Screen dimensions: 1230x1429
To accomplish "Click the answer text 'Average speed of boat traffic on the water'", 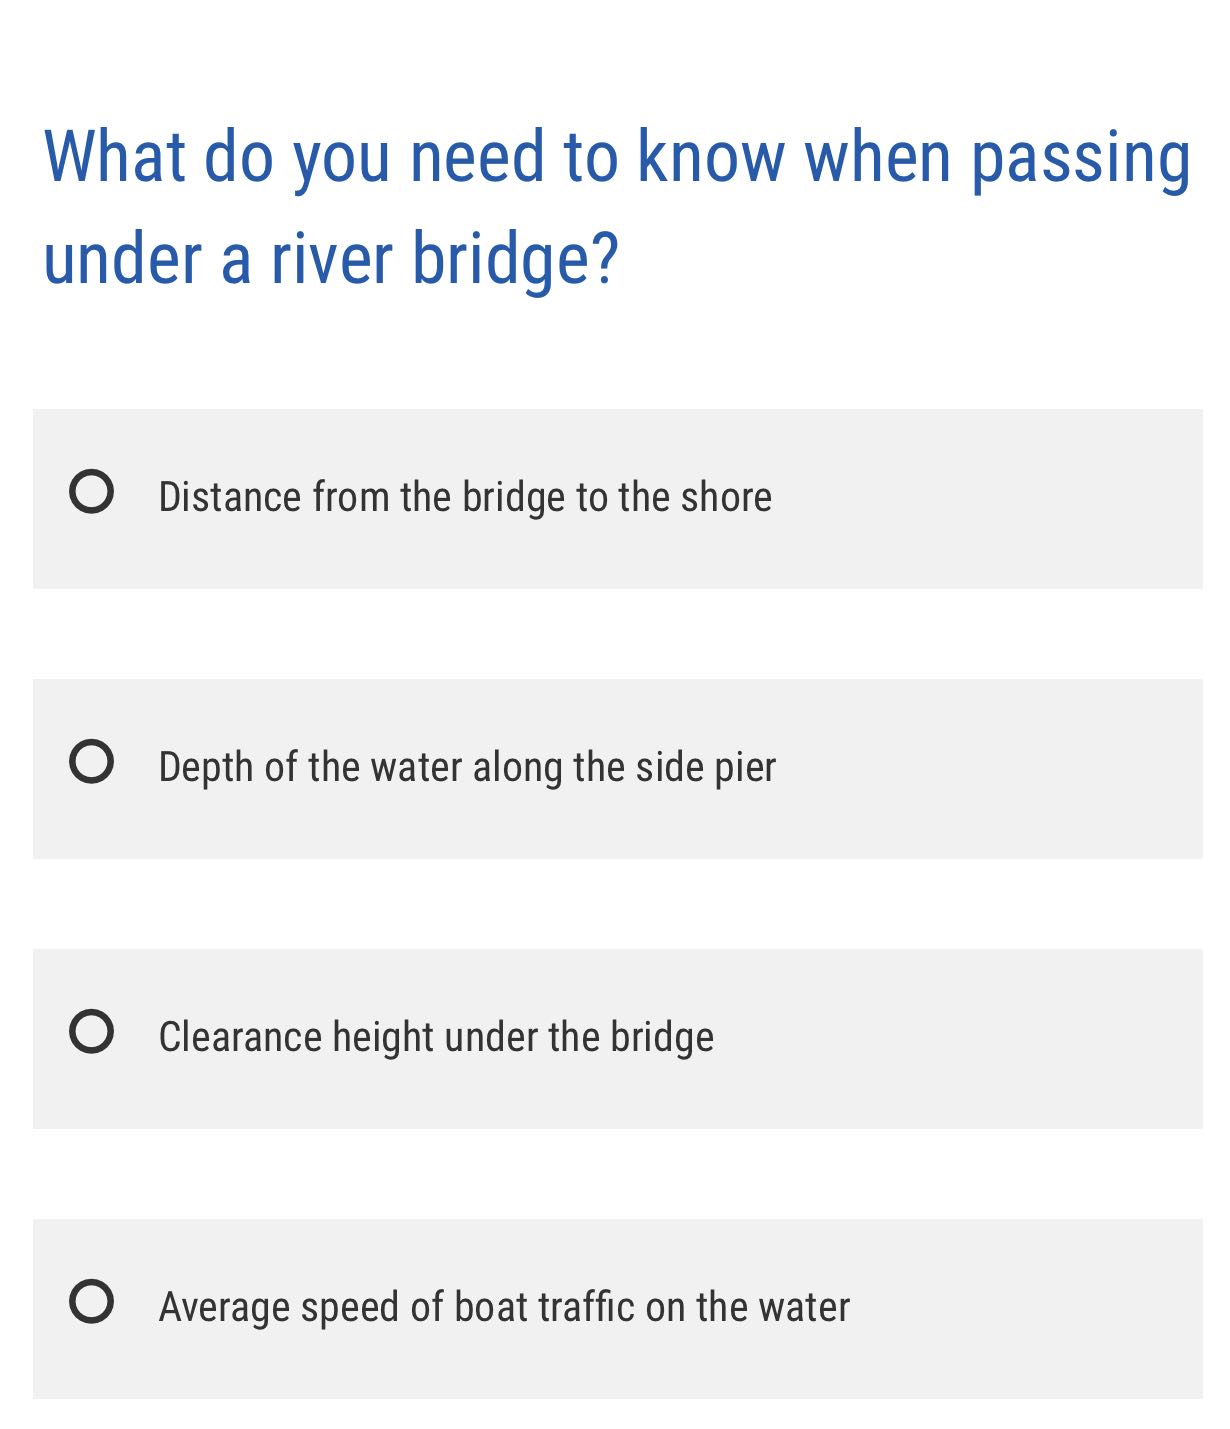I will [505, 1305].
